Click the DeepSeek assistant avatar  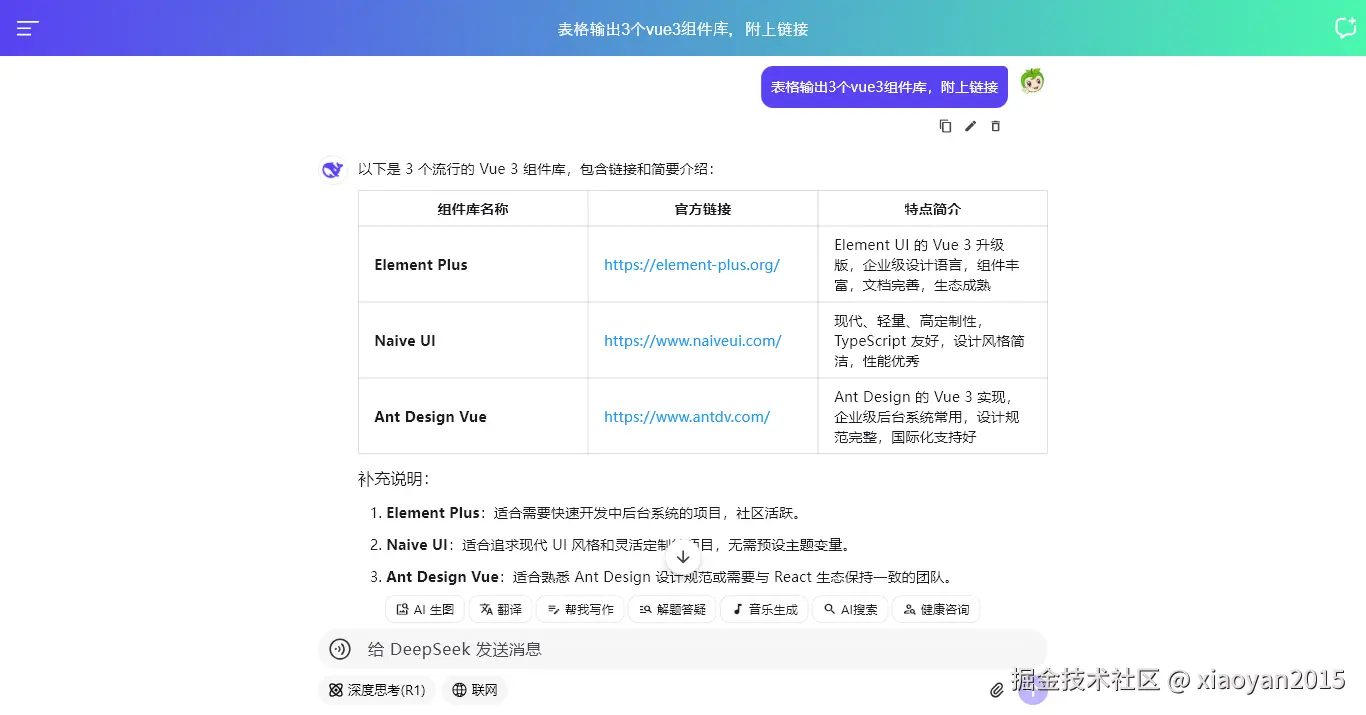point(332,169)
